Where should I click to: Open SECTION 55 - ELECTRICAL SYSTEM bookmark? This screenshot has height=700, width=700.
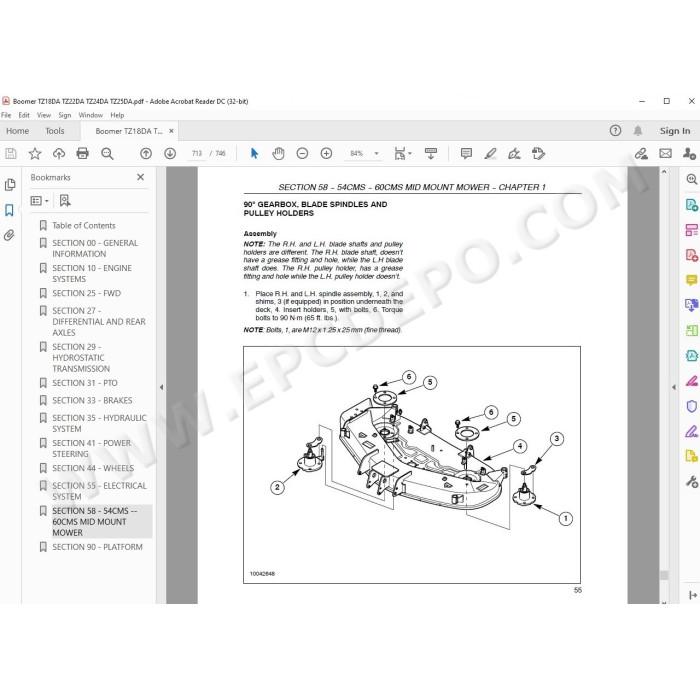coord(99,491)
